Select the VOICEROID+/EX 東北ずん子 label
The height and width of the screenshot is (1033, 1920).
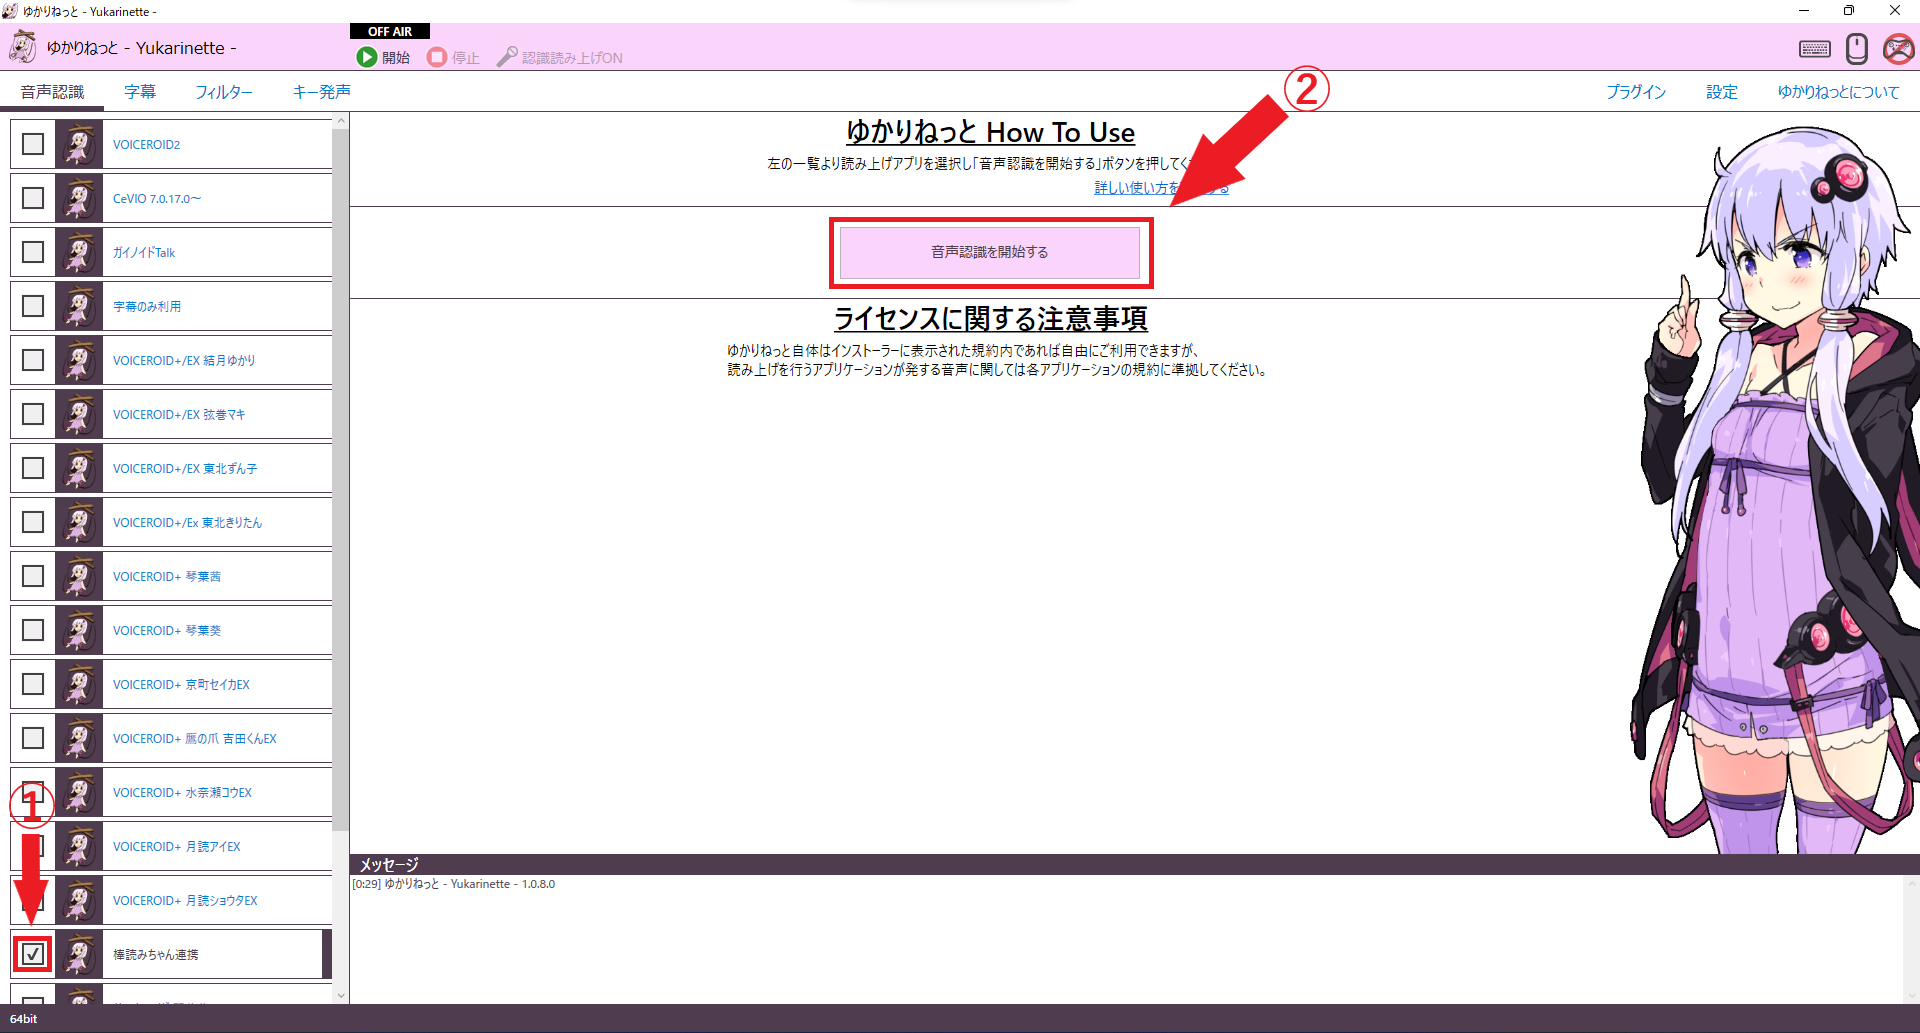(185, 468)
